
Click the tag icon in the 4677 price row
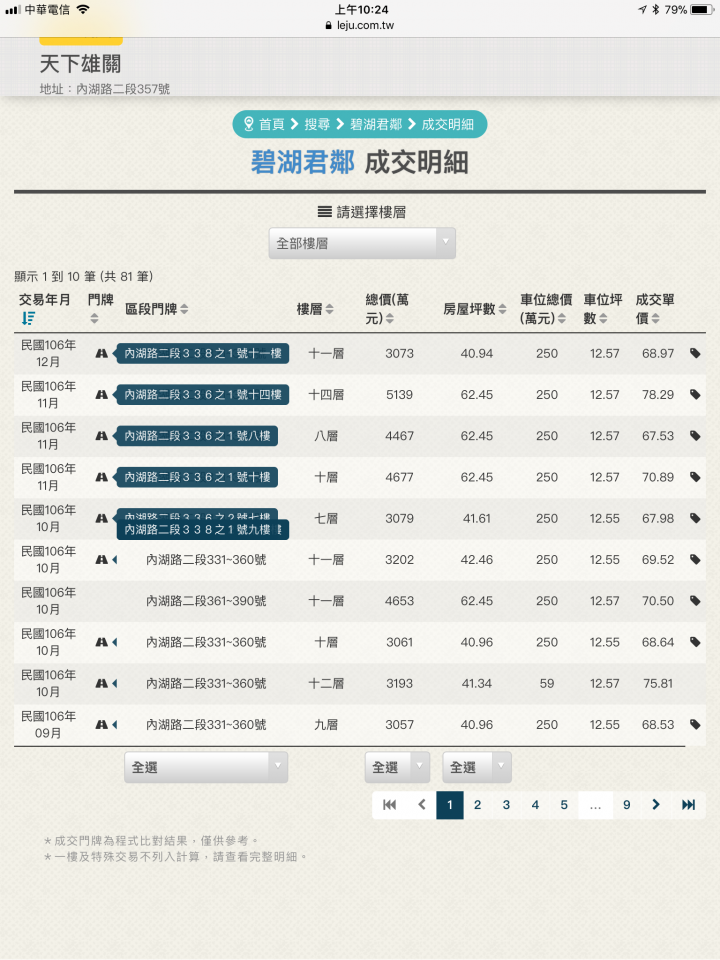click(x=695, y=477)
